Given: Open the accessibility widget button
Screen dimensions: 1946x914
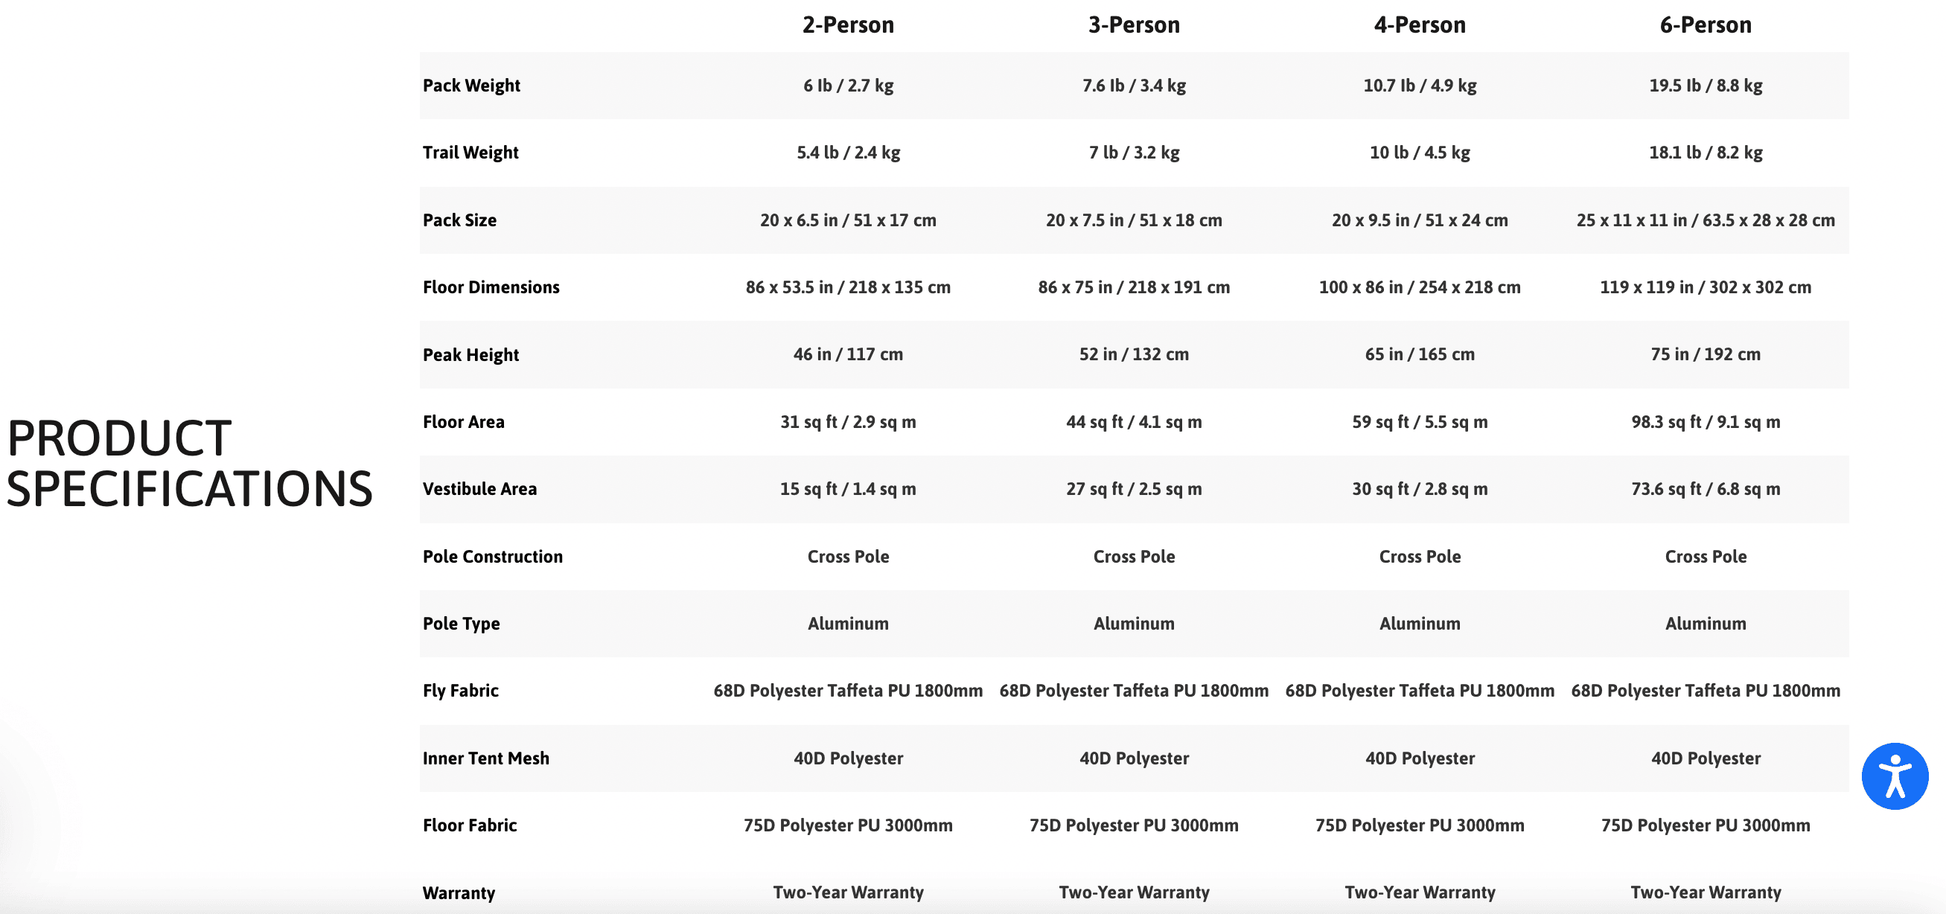Looking at the screenshot, I should click(1894, 776).
